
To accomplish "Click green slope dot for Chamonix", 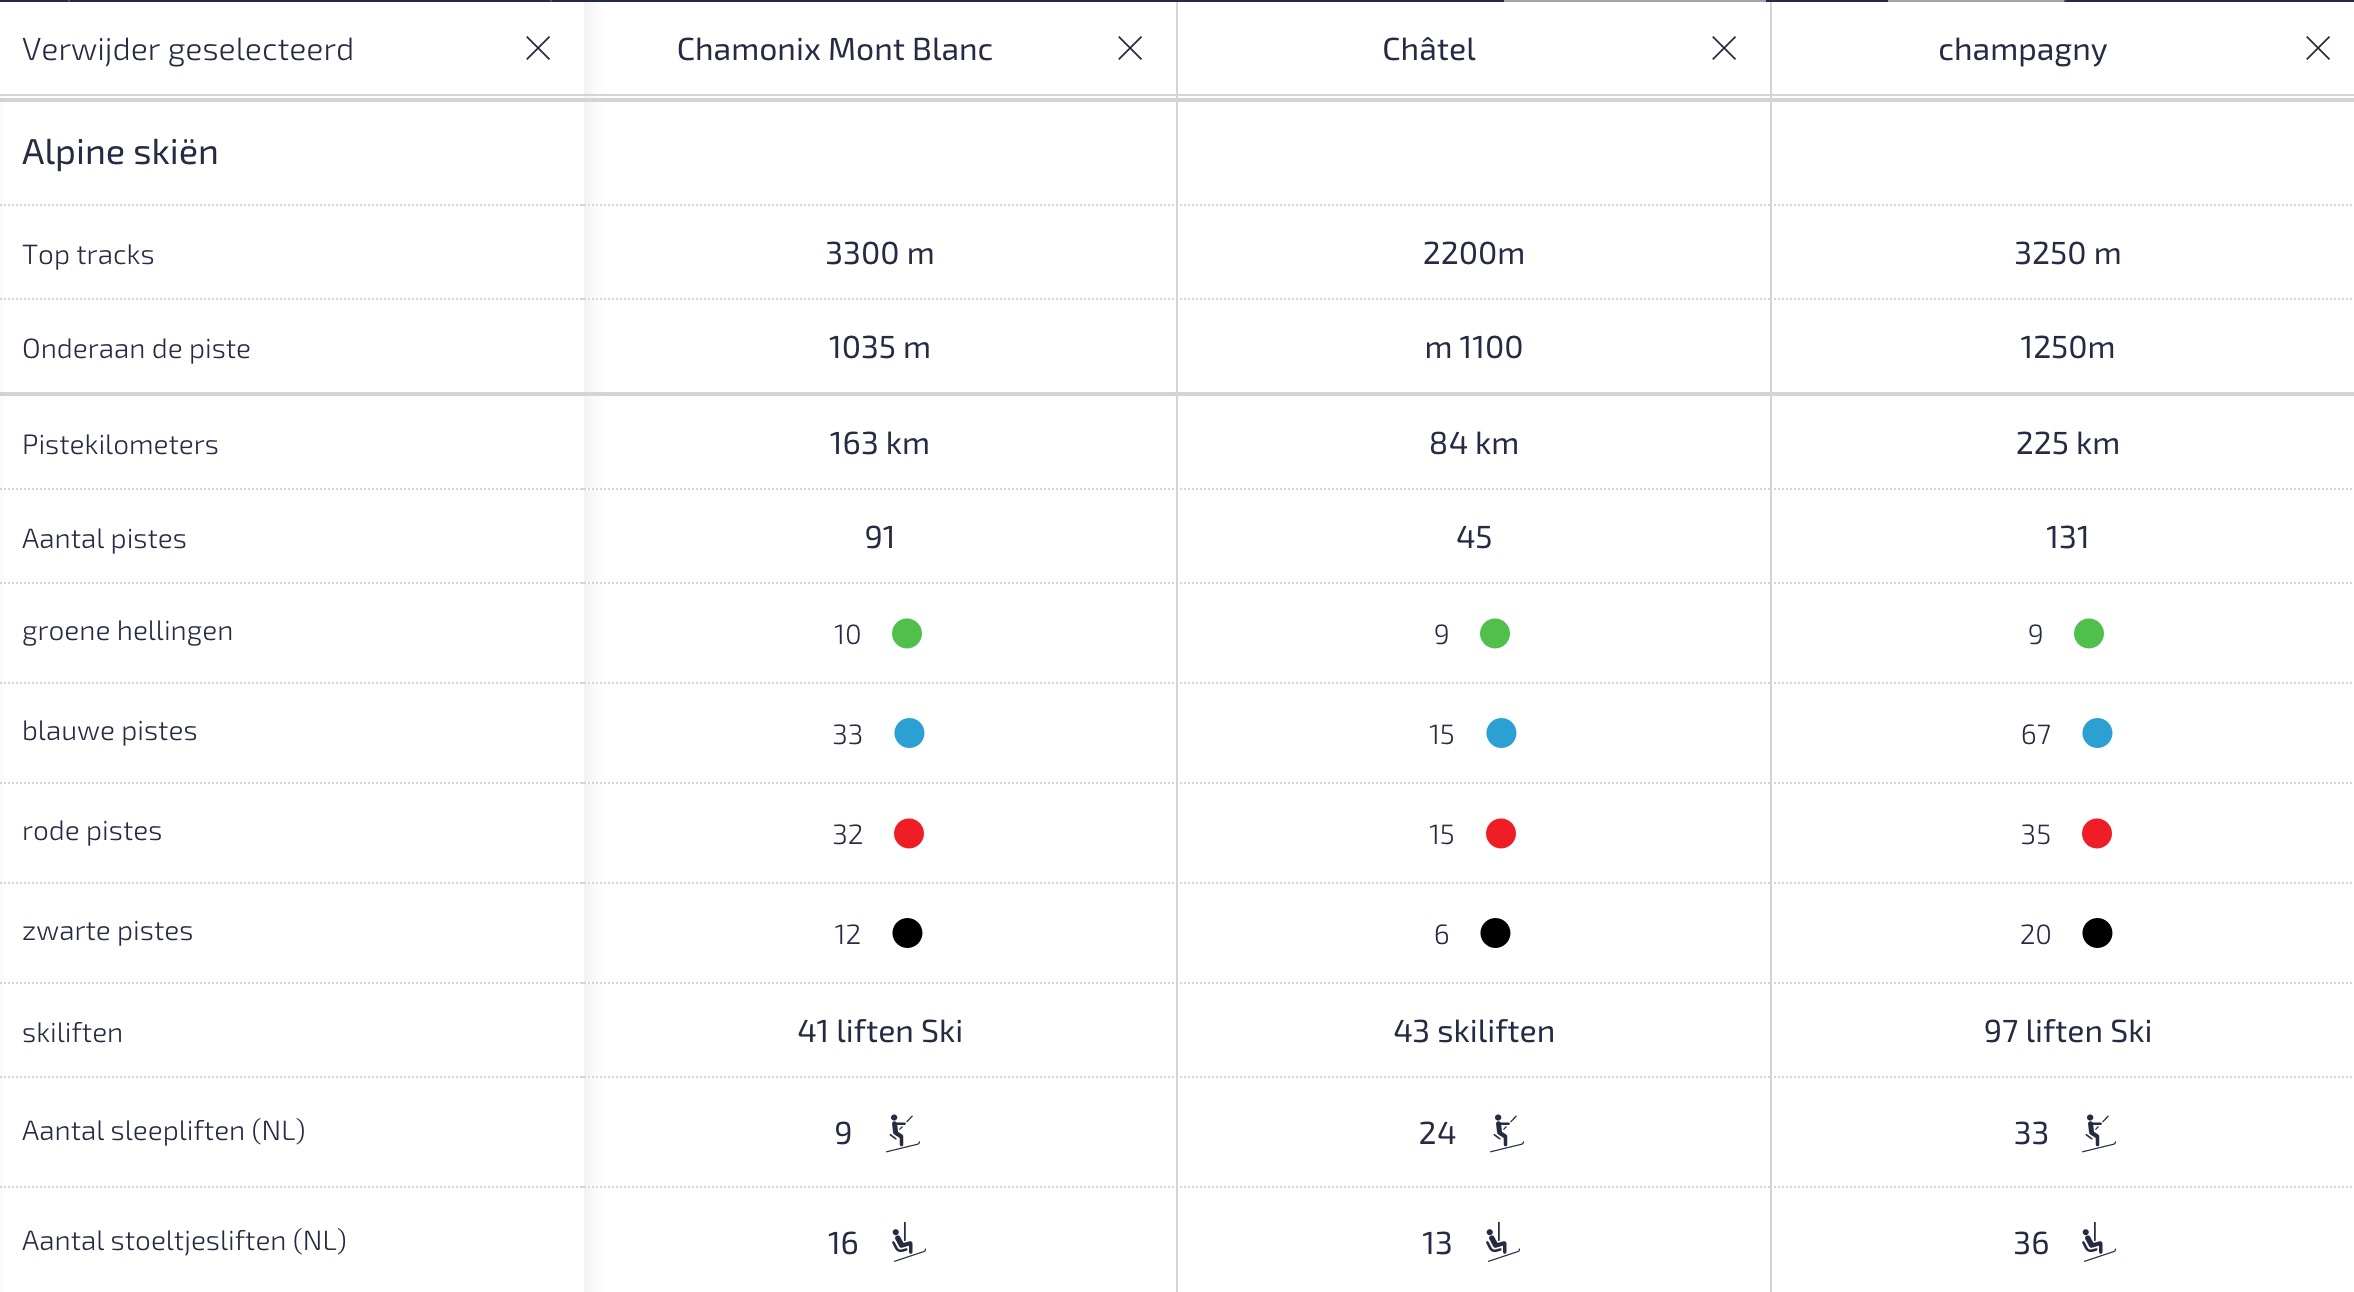I will (907, 633).
